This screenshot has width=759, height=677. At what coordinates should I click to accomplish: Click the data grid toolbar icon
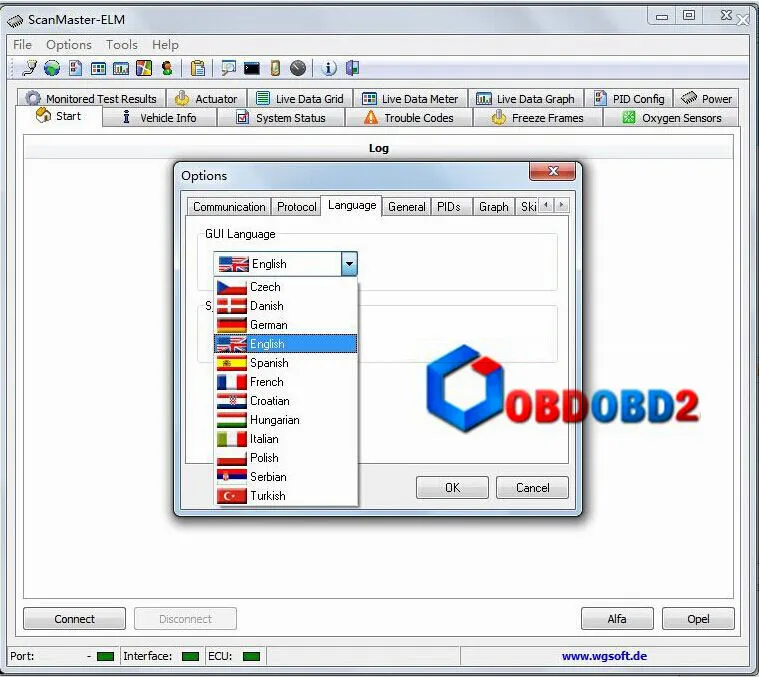[98, 68]
